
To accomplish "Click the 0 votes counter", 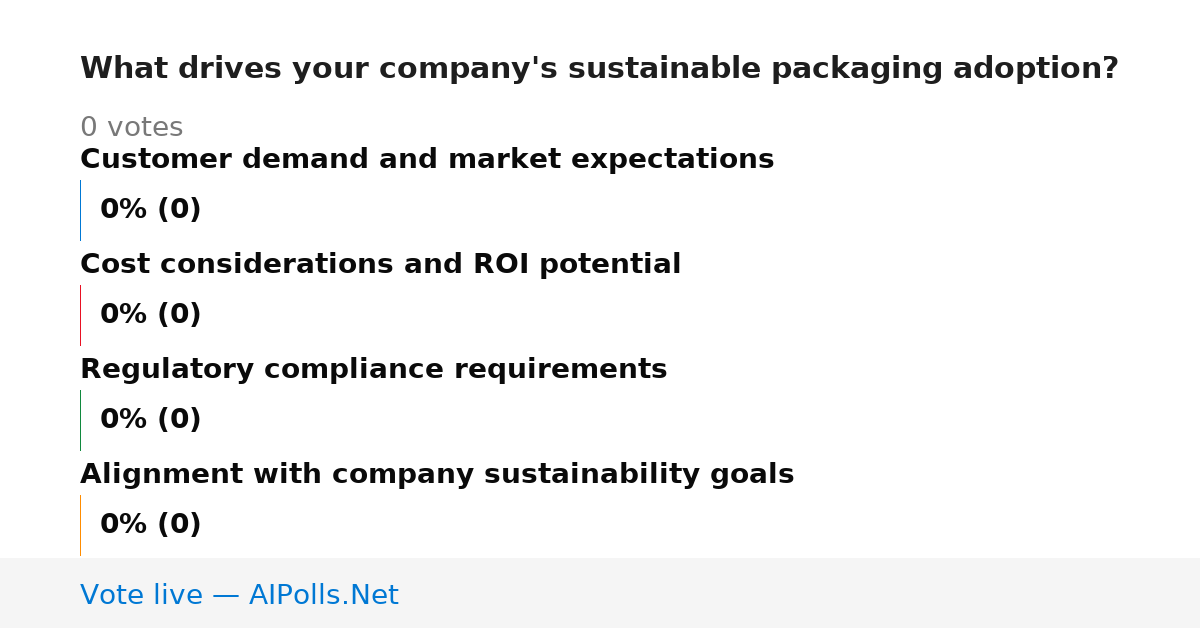I will point(131,128).
